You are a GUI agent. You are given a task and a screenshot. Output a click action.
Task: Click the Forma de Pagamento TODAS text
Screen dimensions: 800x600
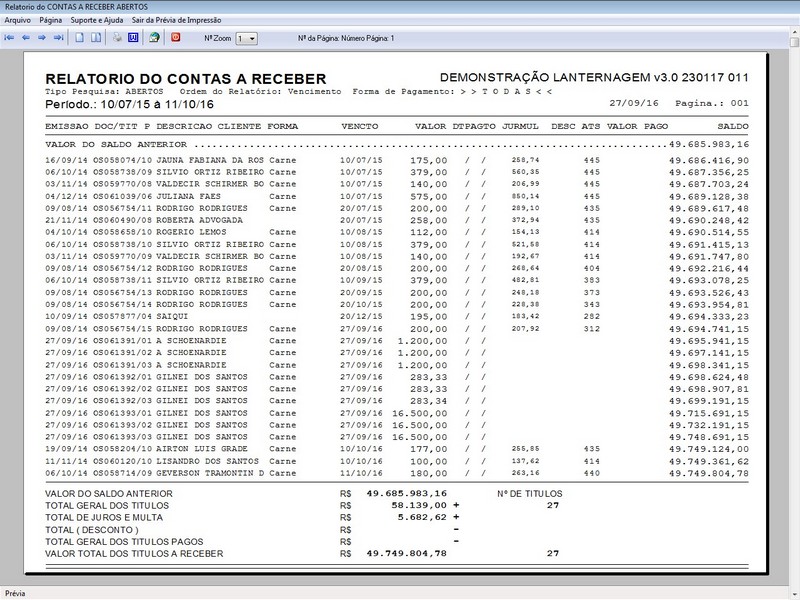click(x=452, y=92)
